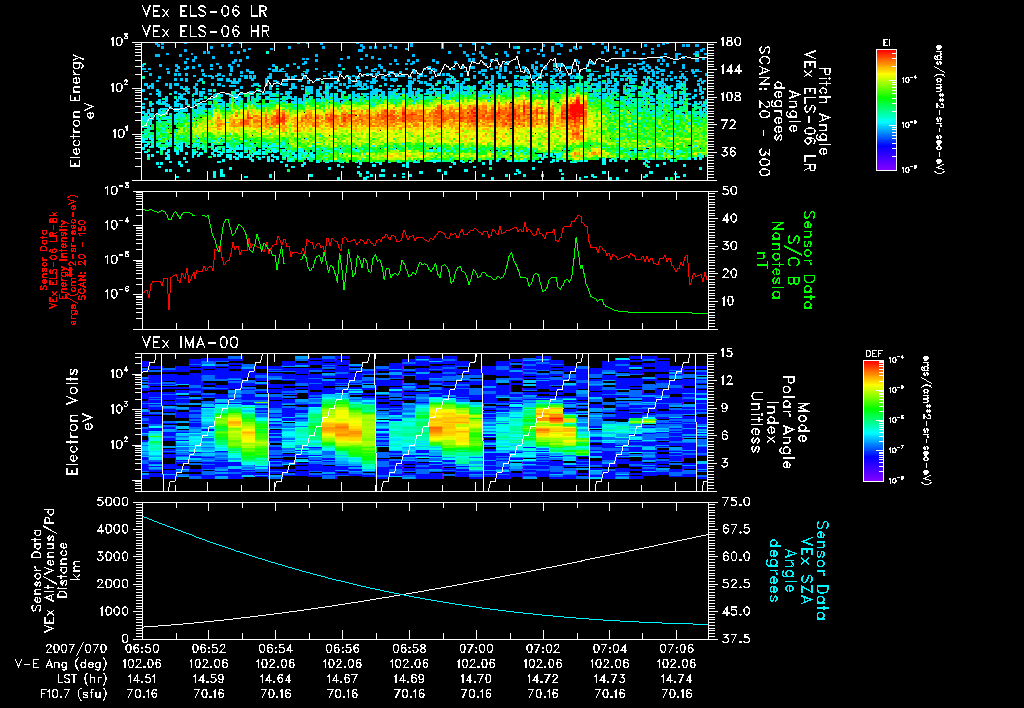The image size is (1024, 708).
Task: Click the '52.5' SZA axis tick label
Action: [x=735, y=584]
